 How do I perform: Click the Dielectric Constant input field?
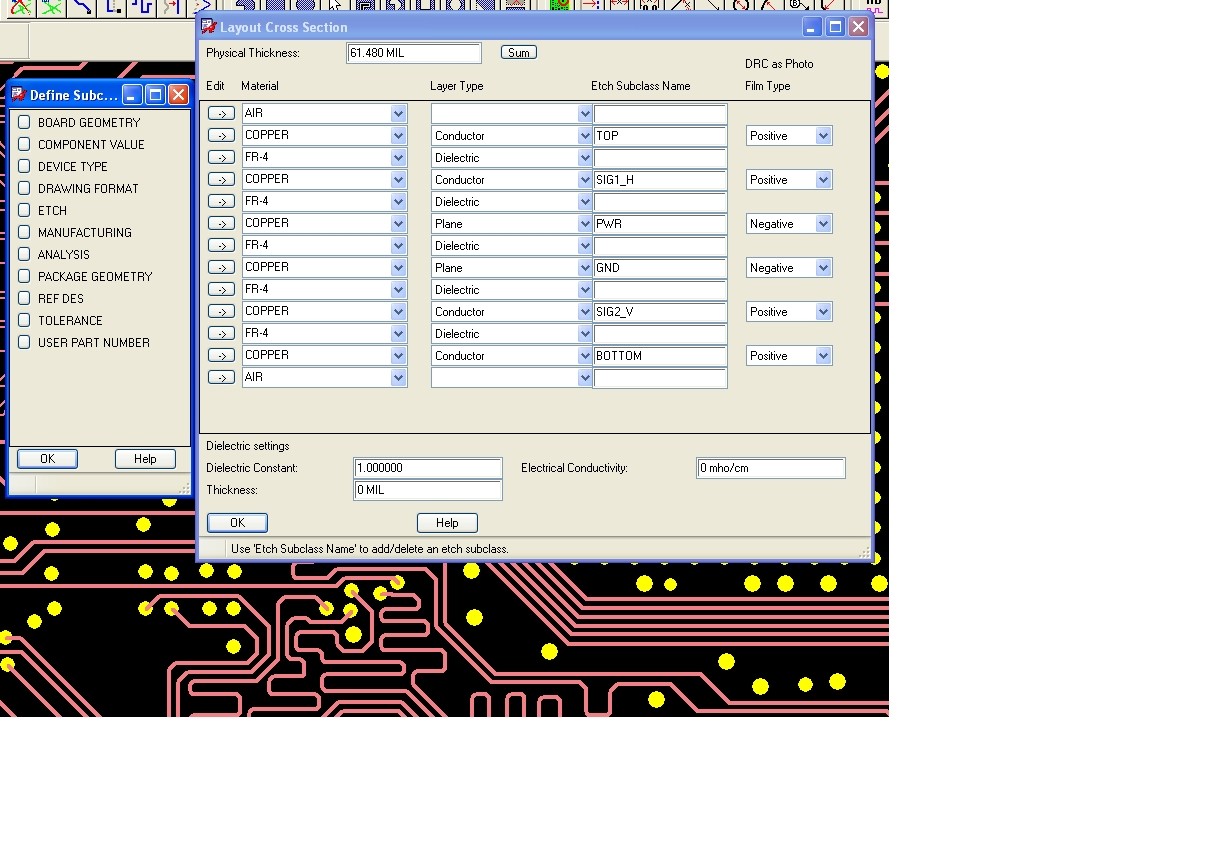(428, 468)
